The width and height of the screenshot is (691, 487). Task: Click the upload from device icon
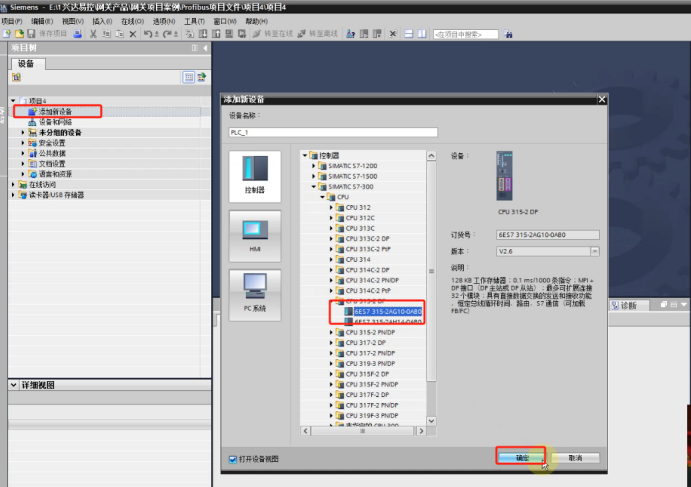(x=216, y=34)
